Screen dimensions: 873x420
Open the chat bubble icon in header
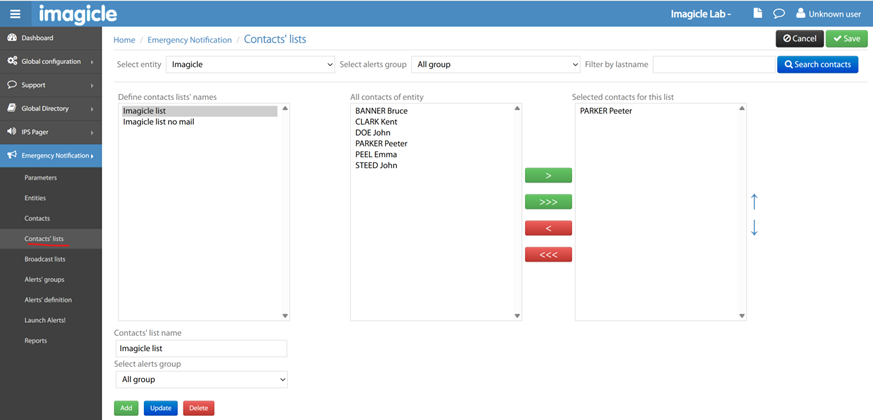[779, 14]
